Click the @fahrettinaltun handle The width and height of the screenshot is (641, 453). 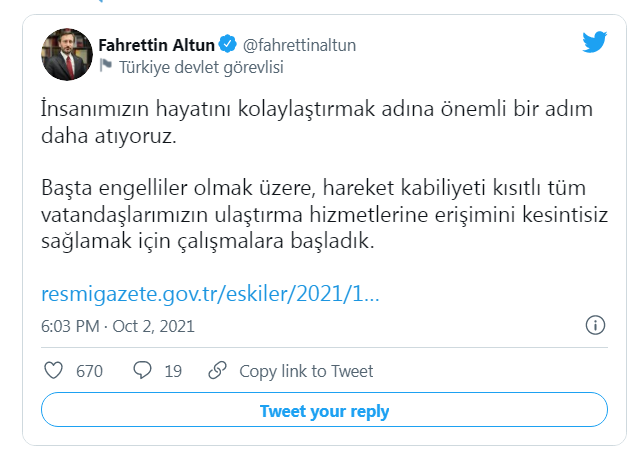[299, 45]
